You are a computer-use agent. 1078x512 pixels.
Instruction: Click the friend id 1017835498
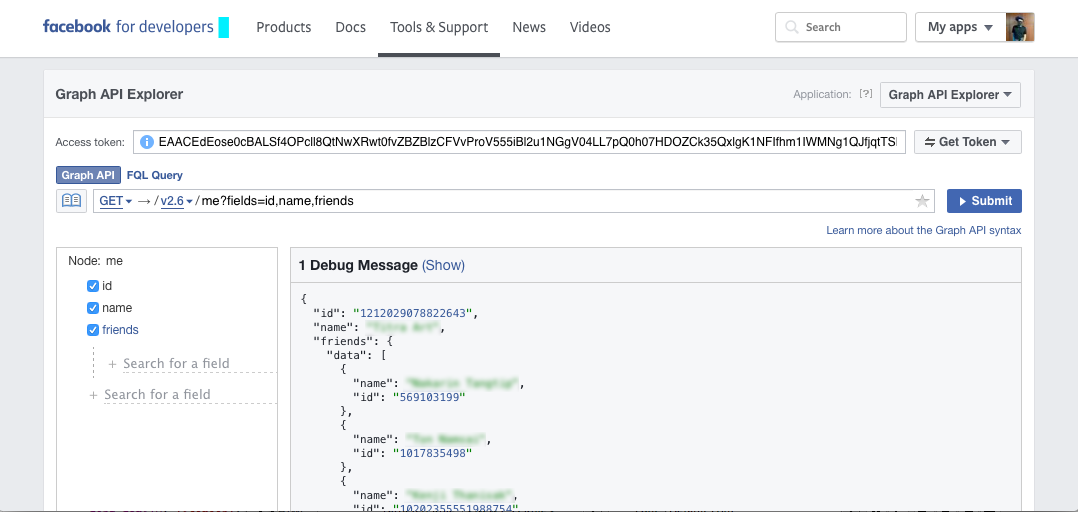pos(432,453)
